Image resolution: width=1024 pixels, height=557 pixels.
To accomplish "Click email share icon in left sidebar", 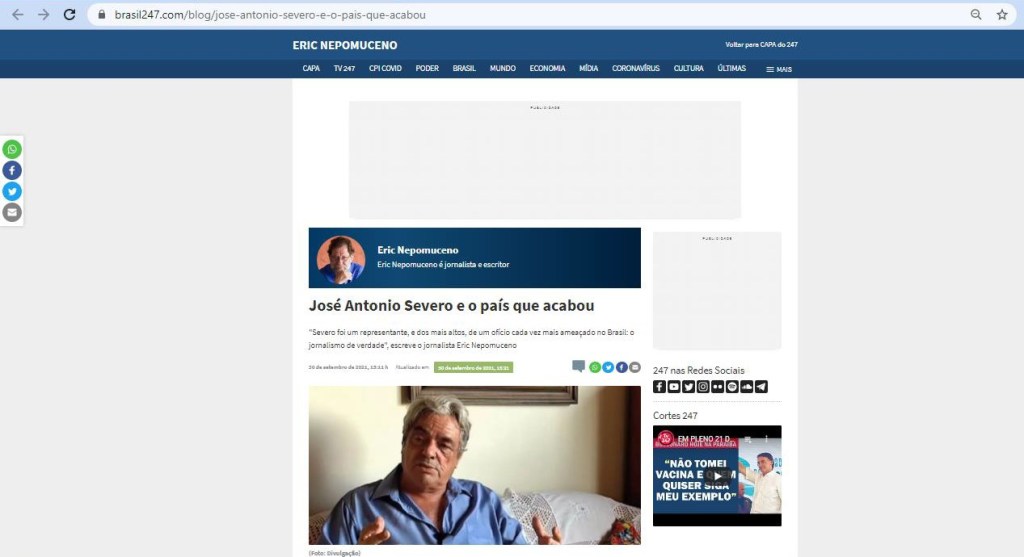I will coord(12,212).
